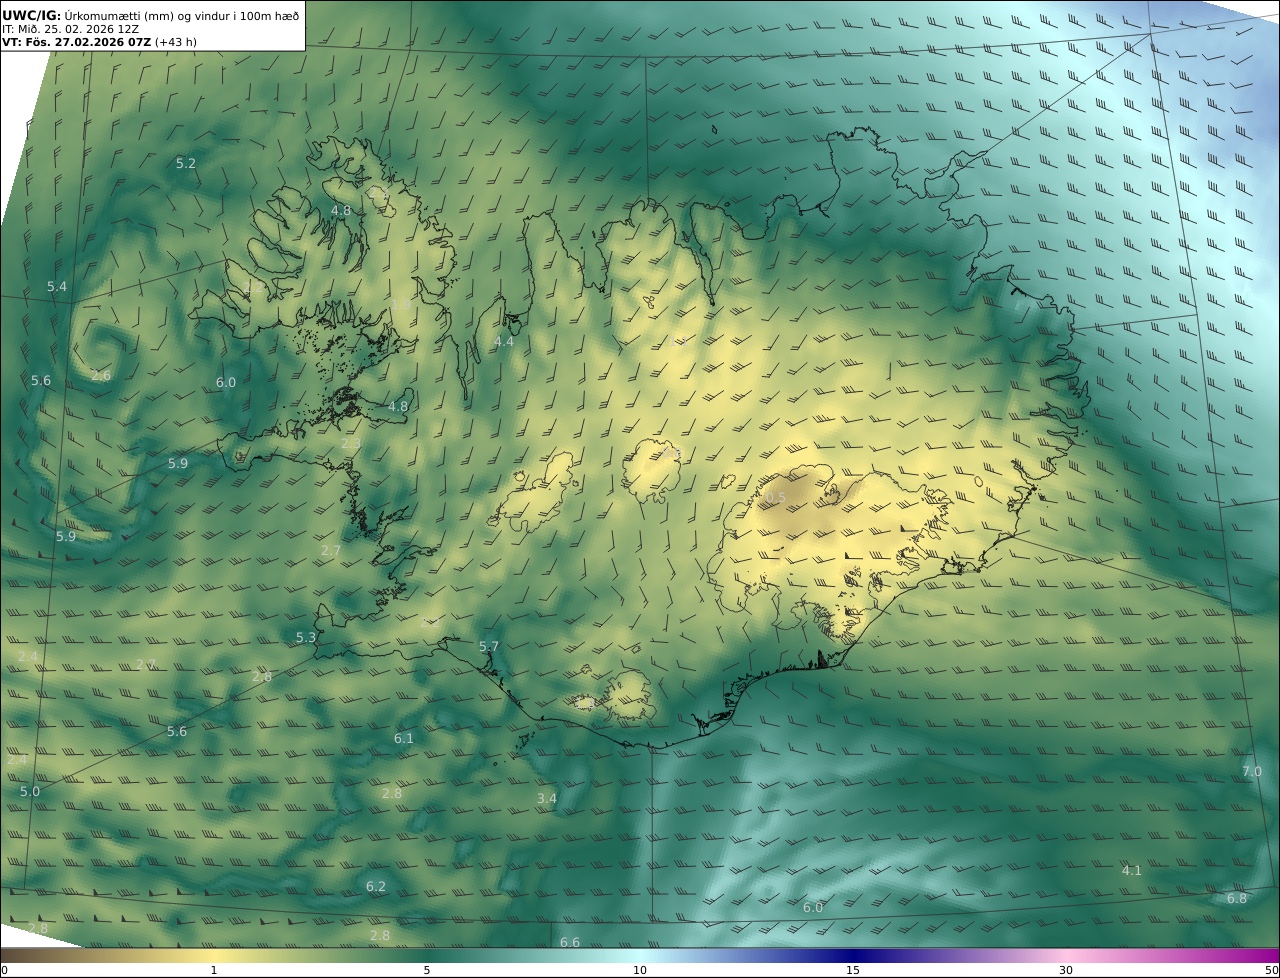Viewport: 1280px width, 978px height.
Task: Select the VT valid time line
Action: click(x=99, y=42)
